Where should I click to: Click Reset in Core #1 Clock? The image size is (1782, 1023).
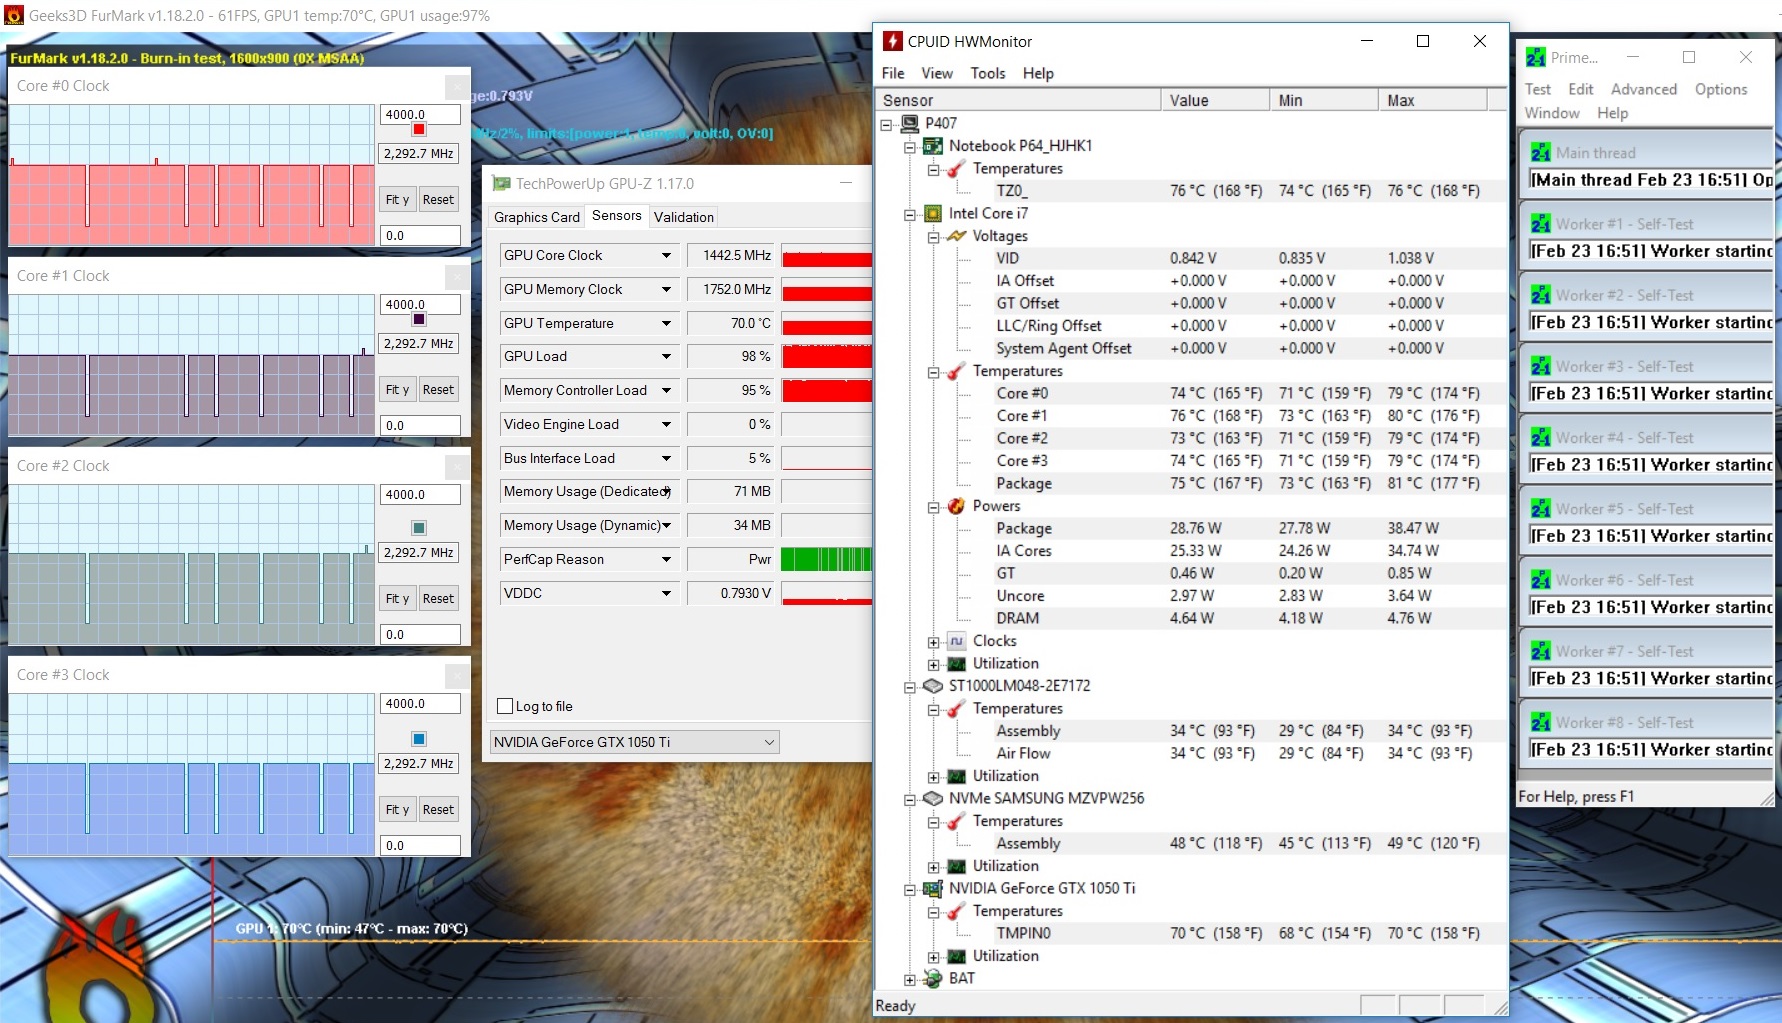point(438,389)
